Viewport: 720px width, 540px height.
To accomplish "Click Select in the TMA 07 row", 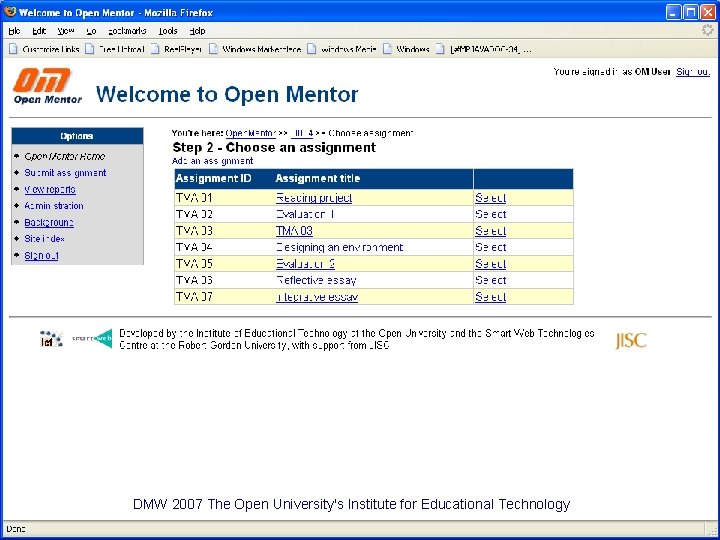I will (x=490, y=297).
